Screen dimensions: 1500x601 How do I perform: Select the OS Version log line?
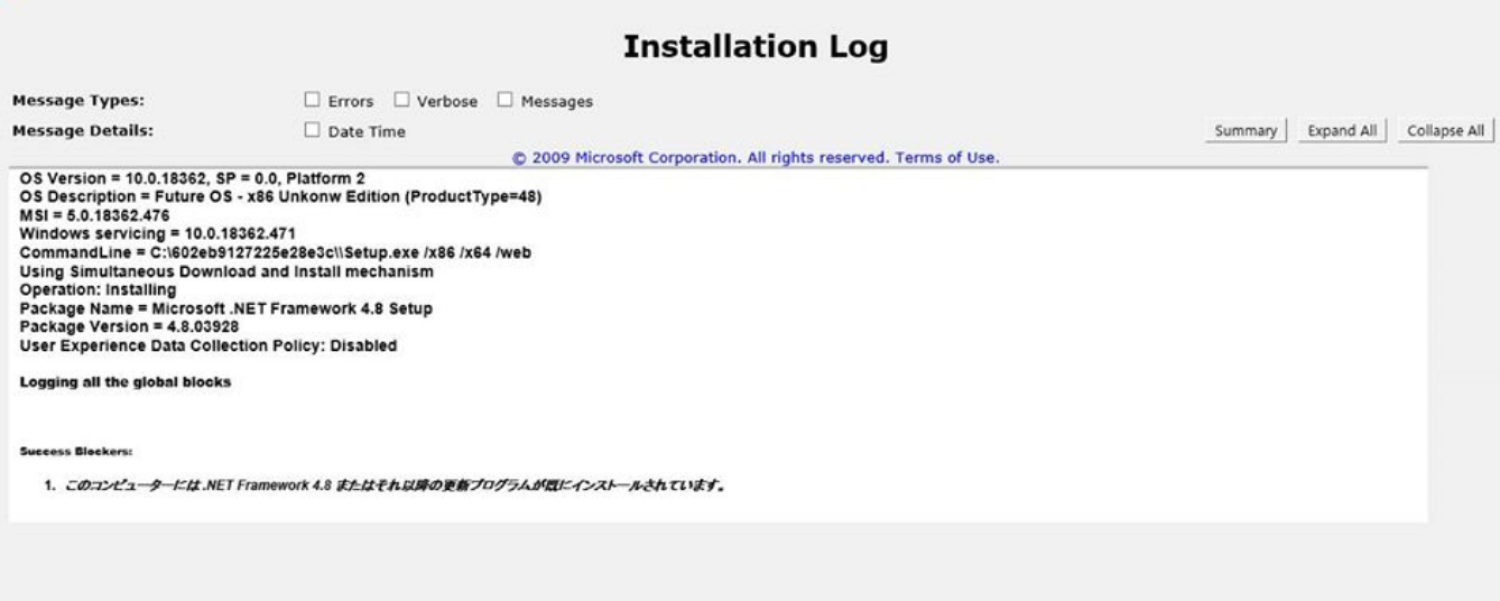click(x=192, y=178)
